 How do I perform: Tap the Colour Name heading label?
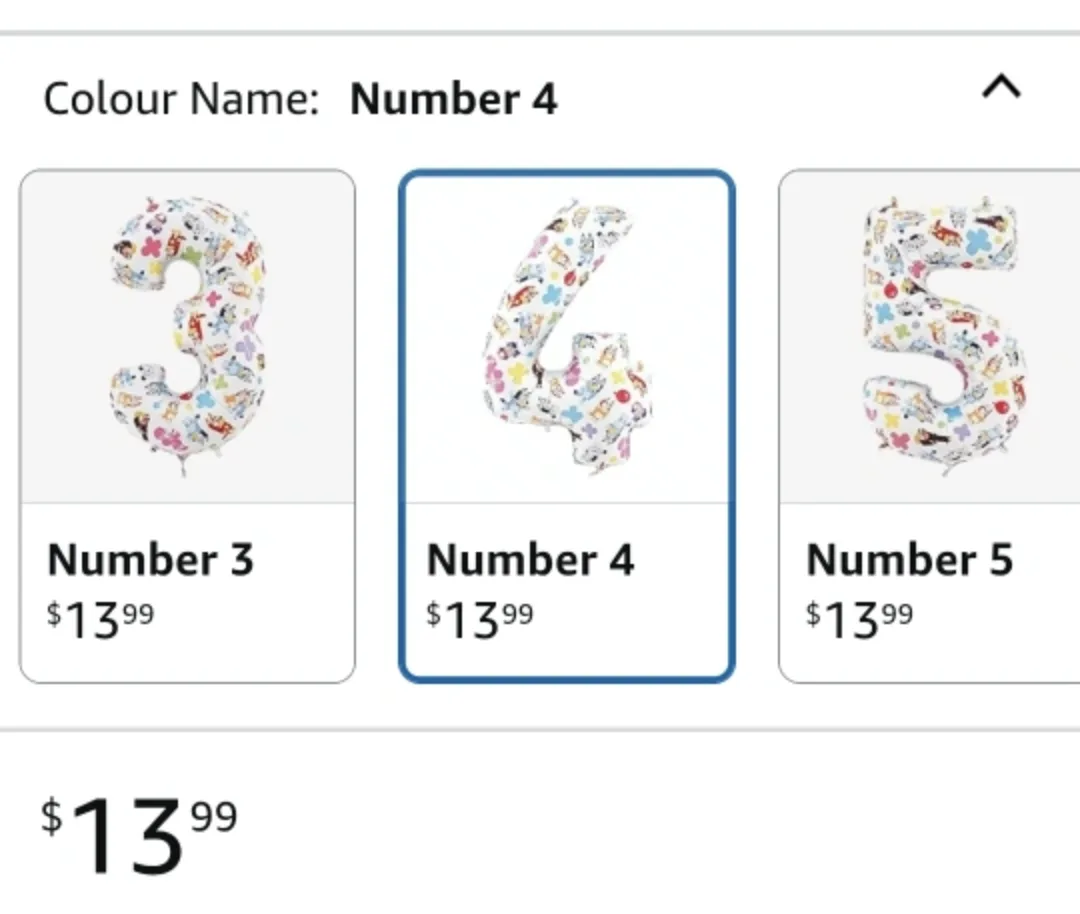point(181,99)
